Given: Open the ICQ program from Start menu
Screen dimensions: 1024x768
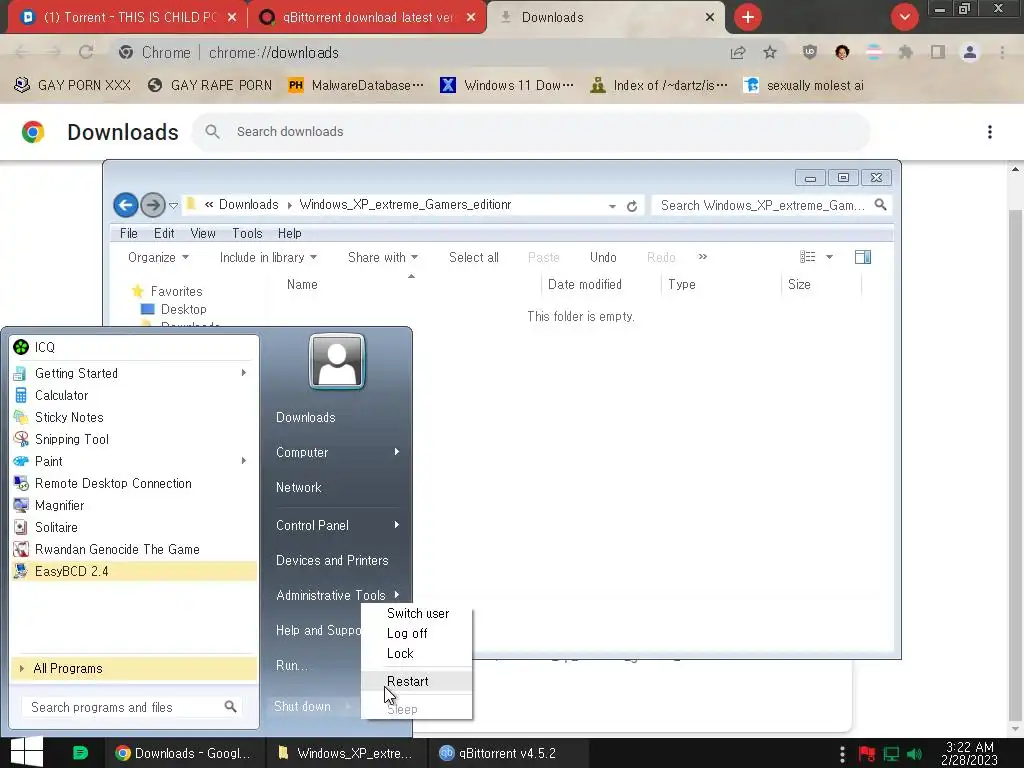Looking at the screenshot, I should tap(134, 347).
